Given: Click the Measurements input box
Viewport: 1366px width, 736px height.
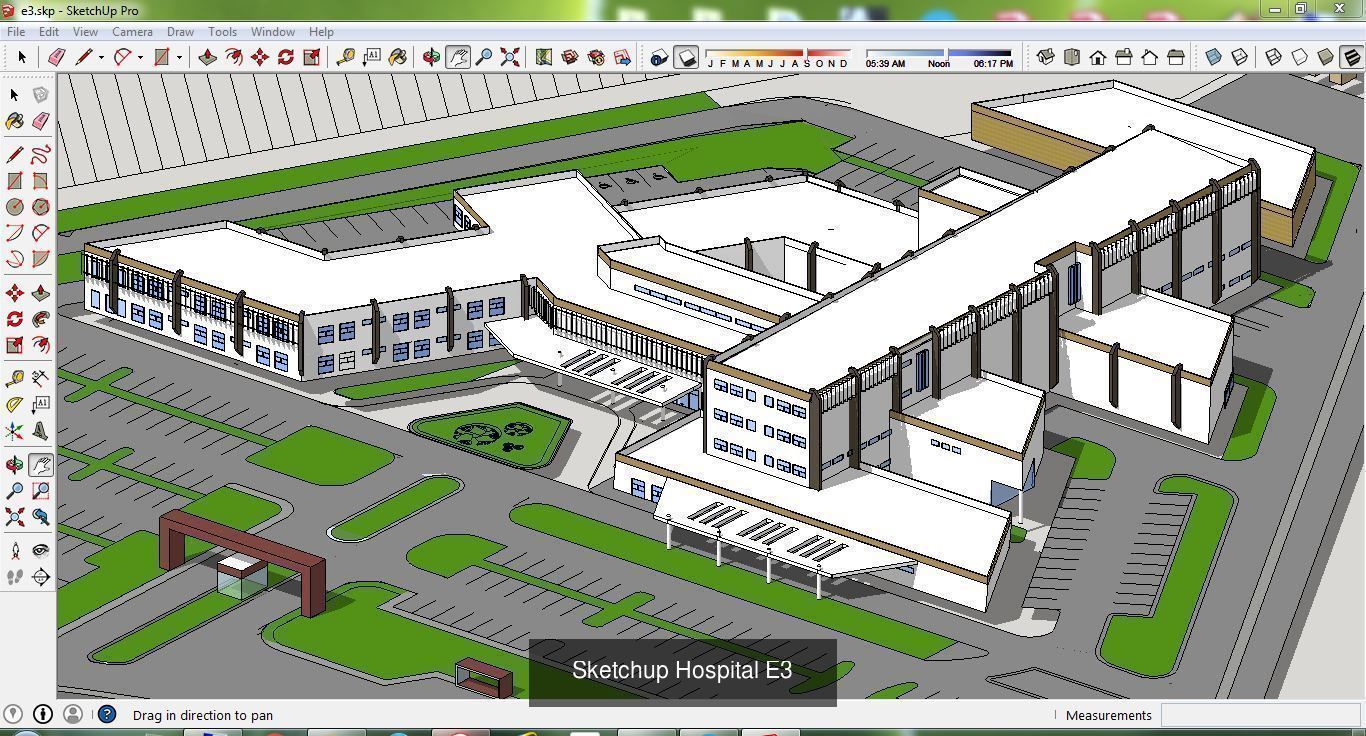Looking at the screenshot, I should point(1259,715).
